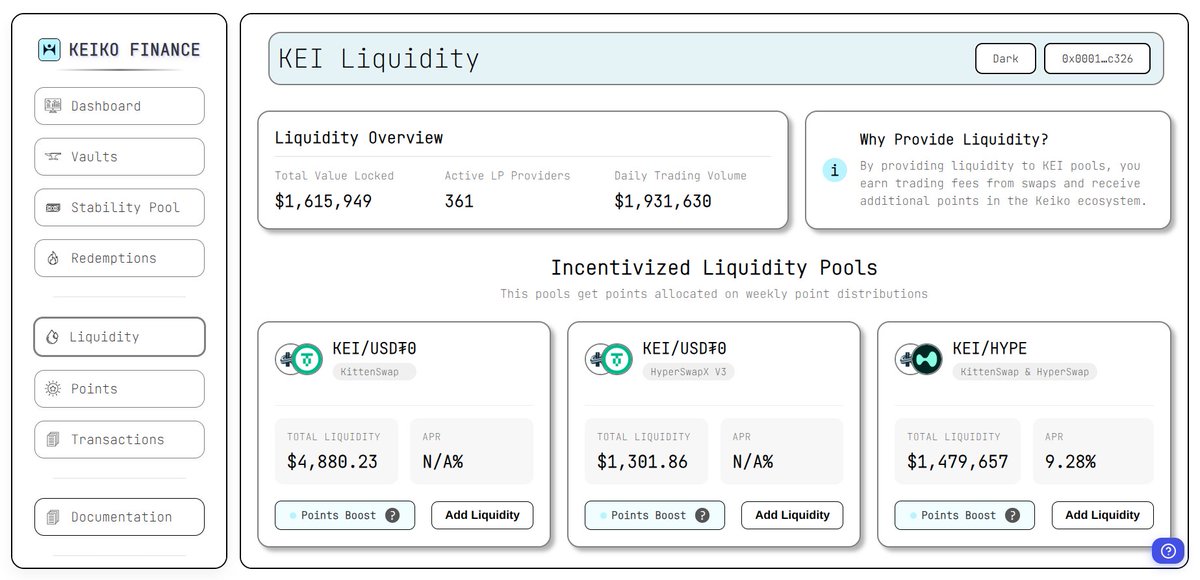The height and width of the screenshot is (580, 1200).
Task: Open the Points page
Action: pos(119,389)
